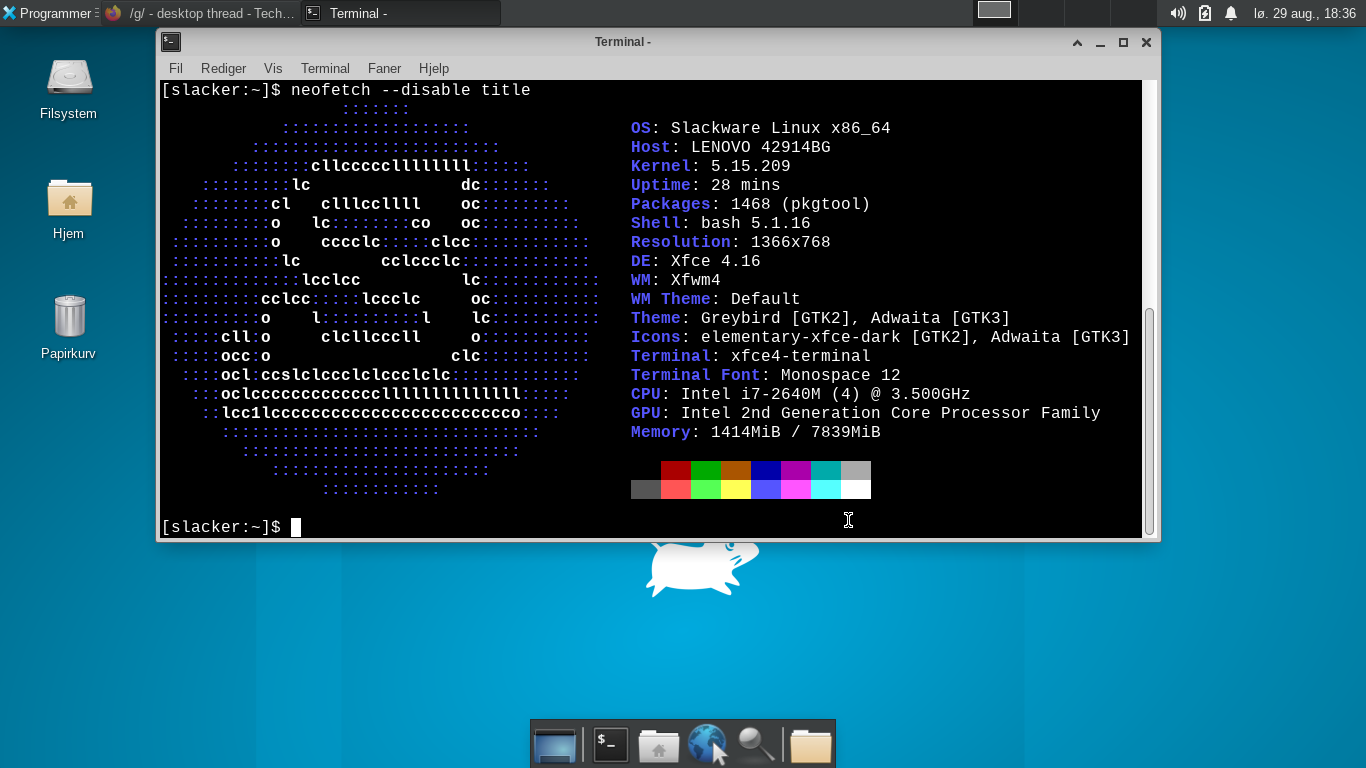Viewport: 1366px width, 768px height.
Task: Click the "WM: Xfwm4" line
Action: (x=676, y=280)
